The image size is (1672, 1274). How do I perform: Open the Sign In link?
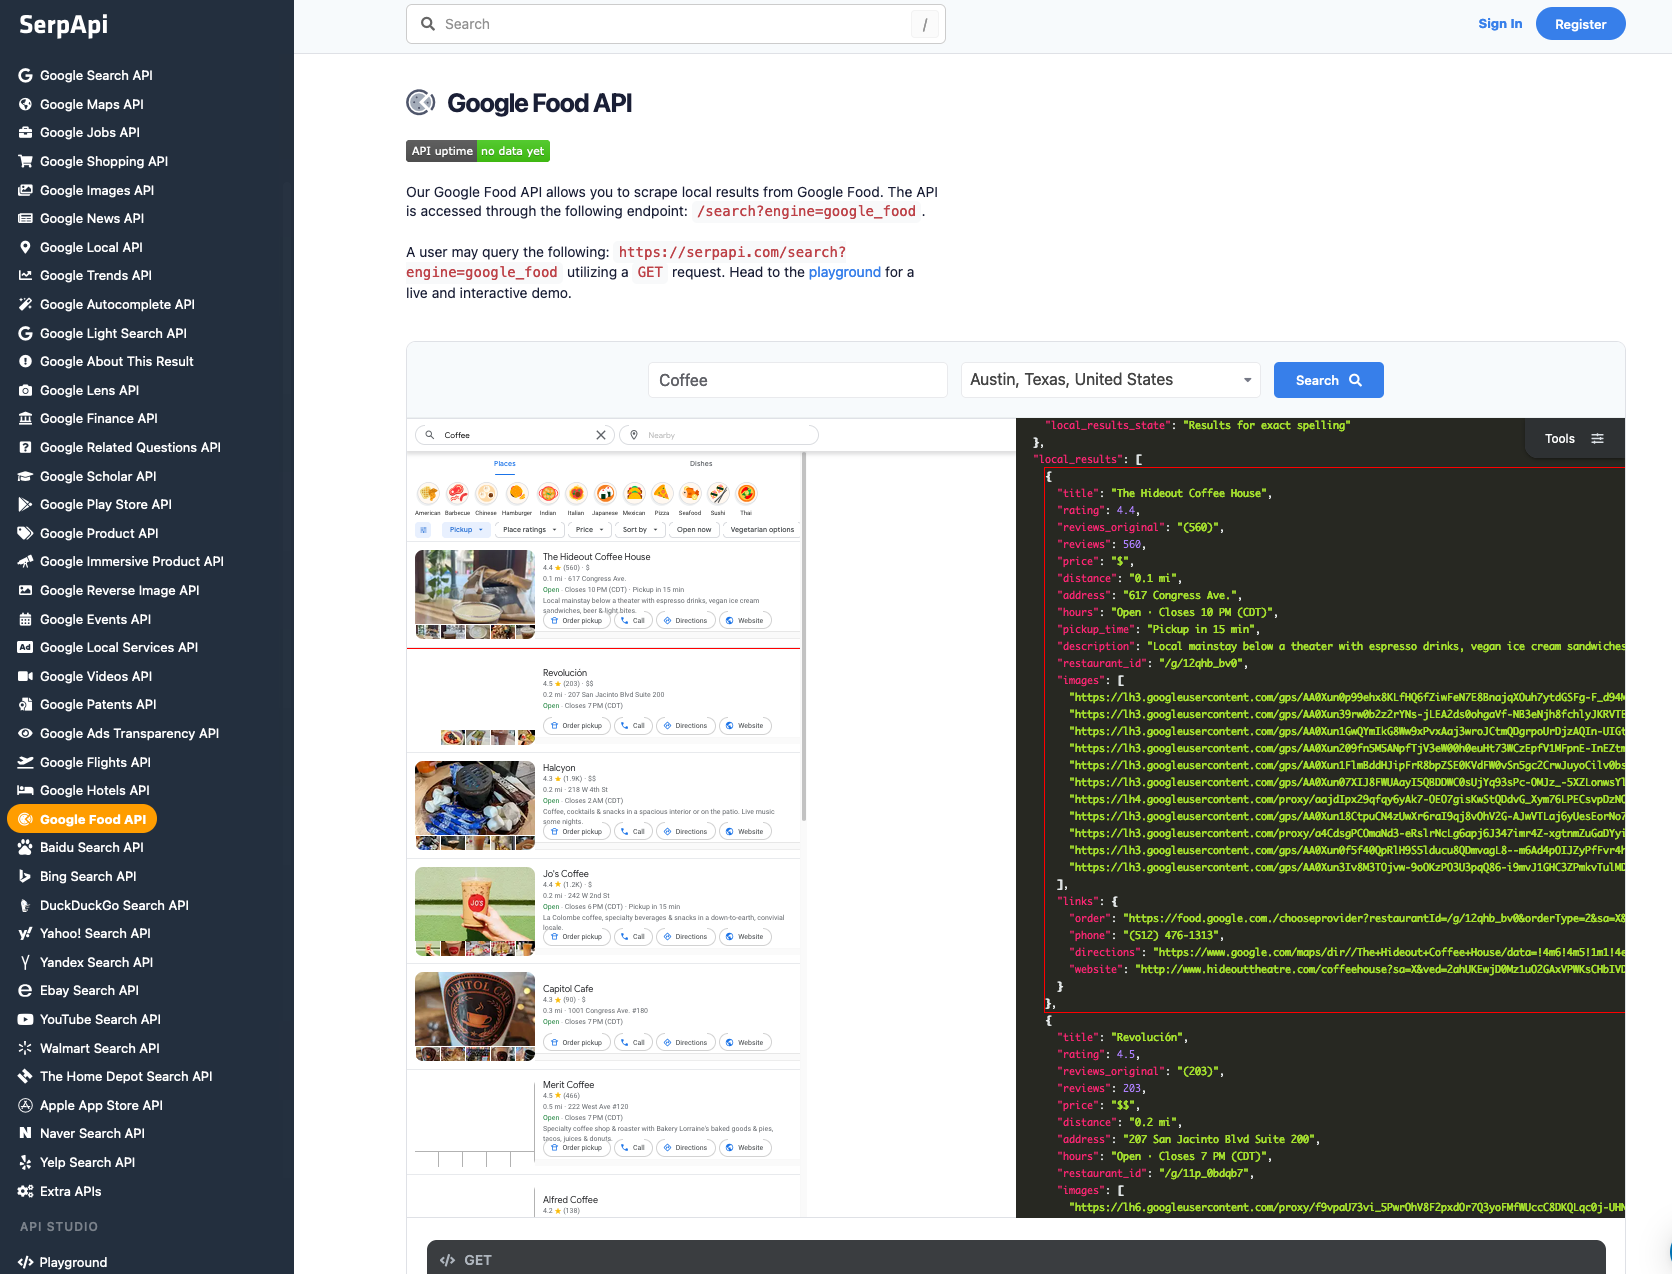click(1500, 24)
